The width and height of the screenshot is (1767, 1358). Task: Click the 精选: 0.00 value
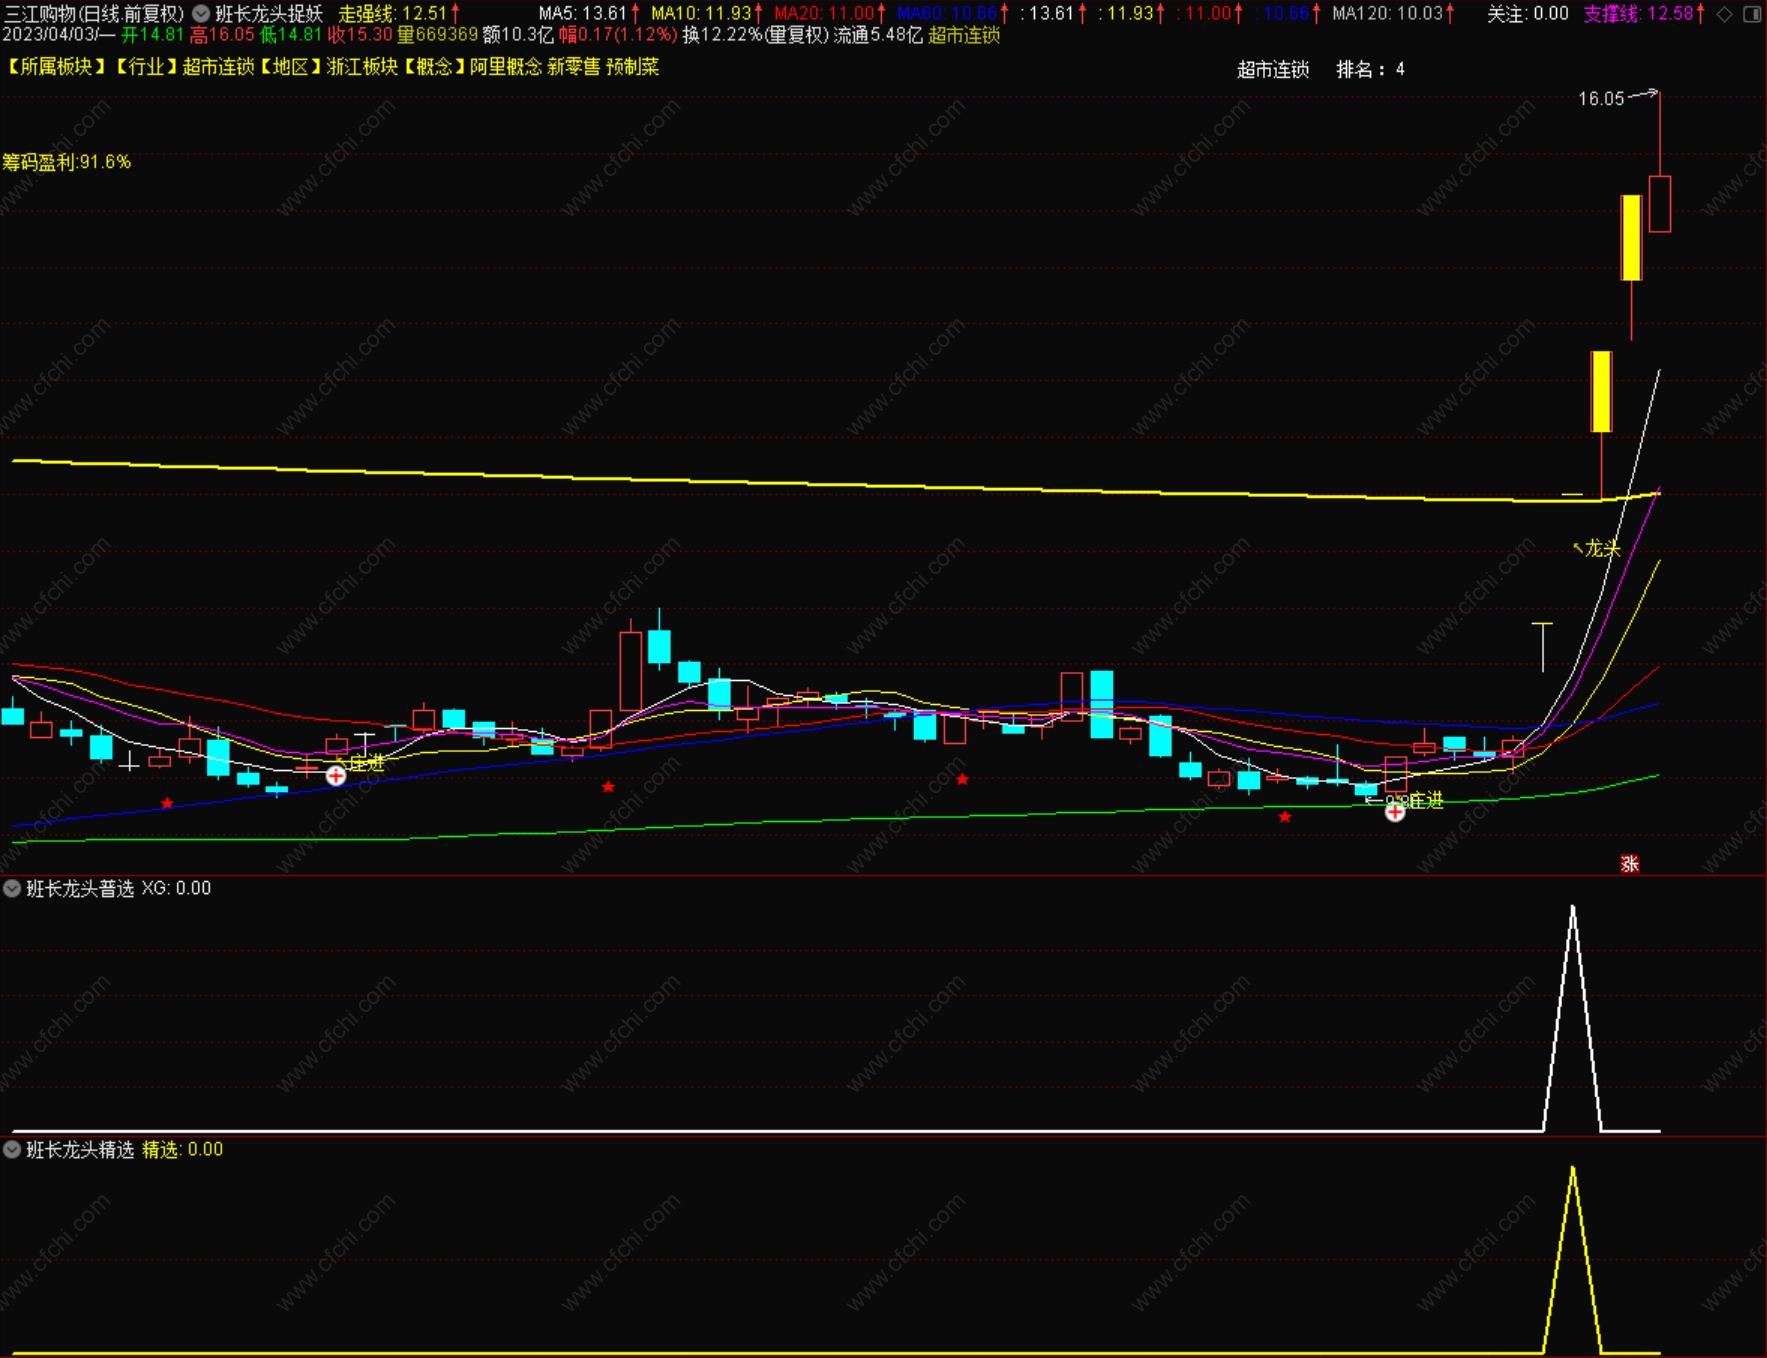(x=182, y=1149)
